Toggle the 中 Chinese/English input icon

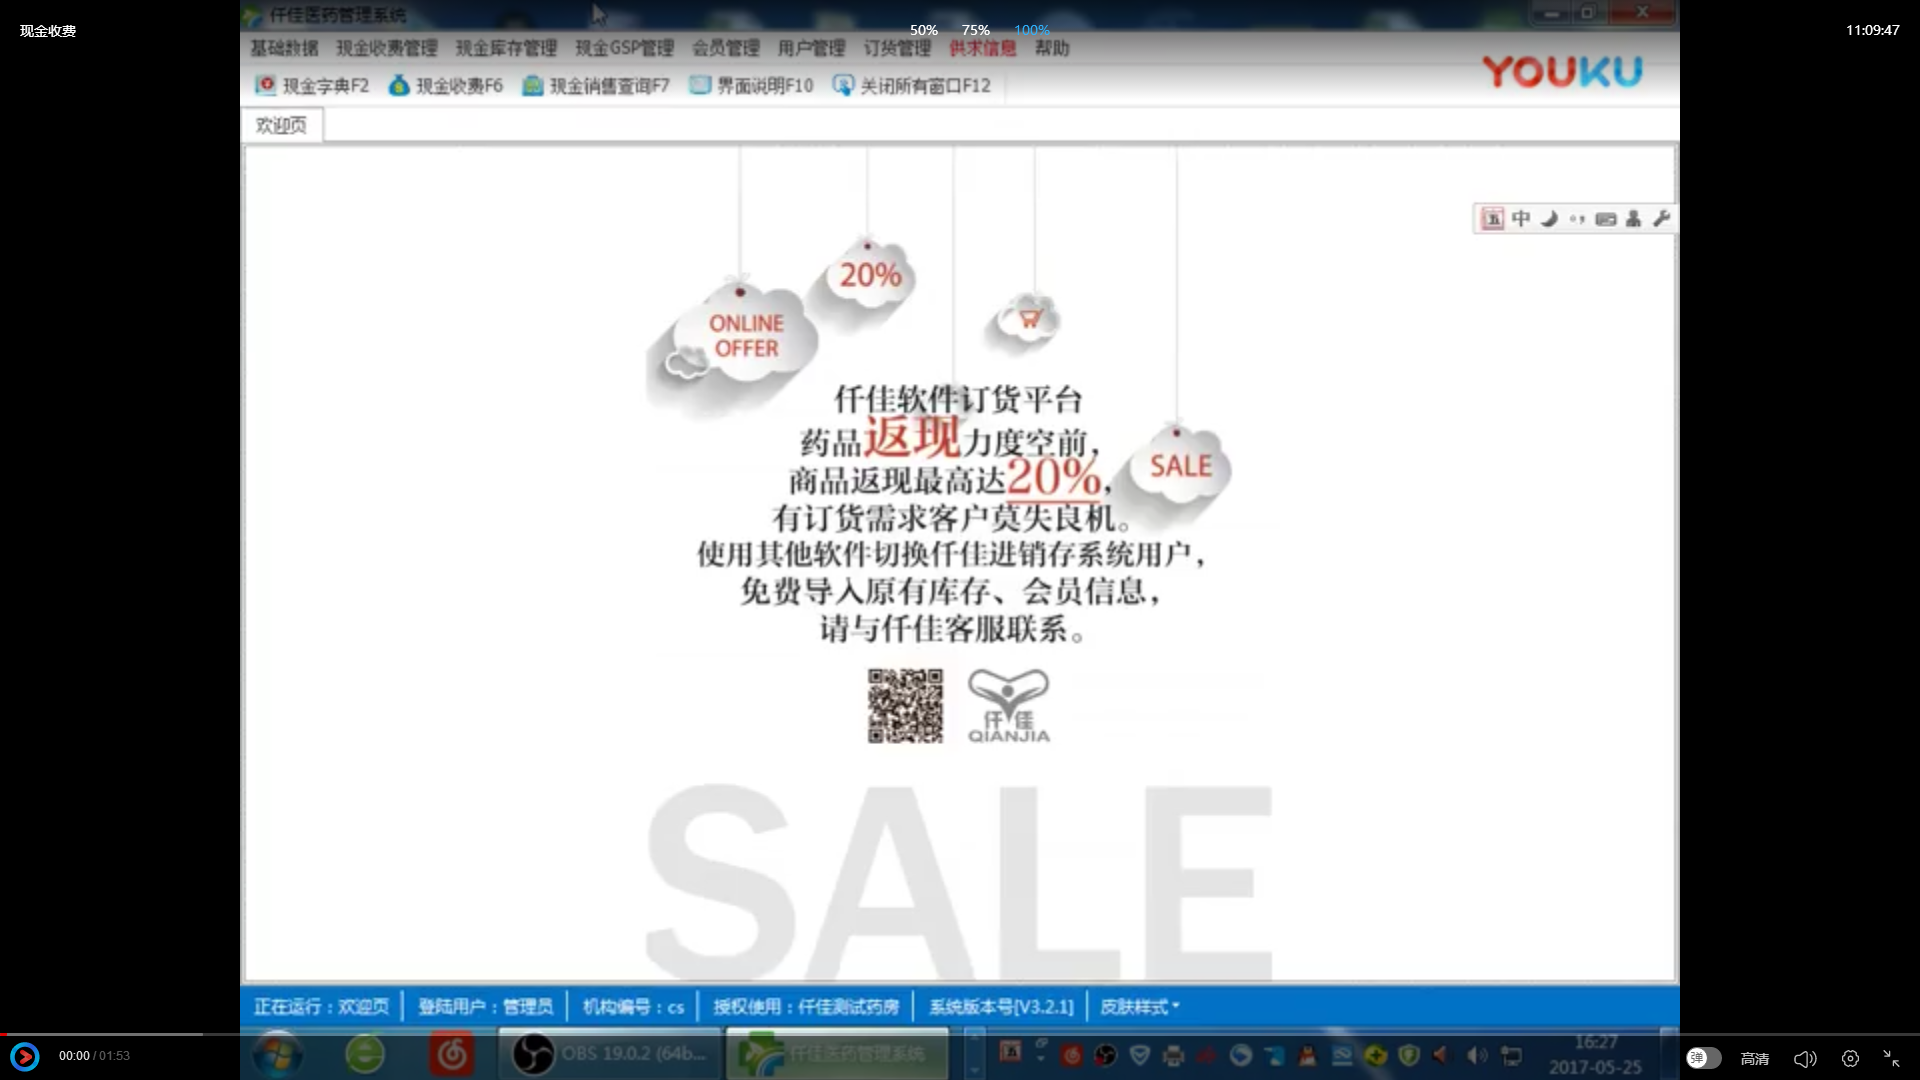[1521, 218]
